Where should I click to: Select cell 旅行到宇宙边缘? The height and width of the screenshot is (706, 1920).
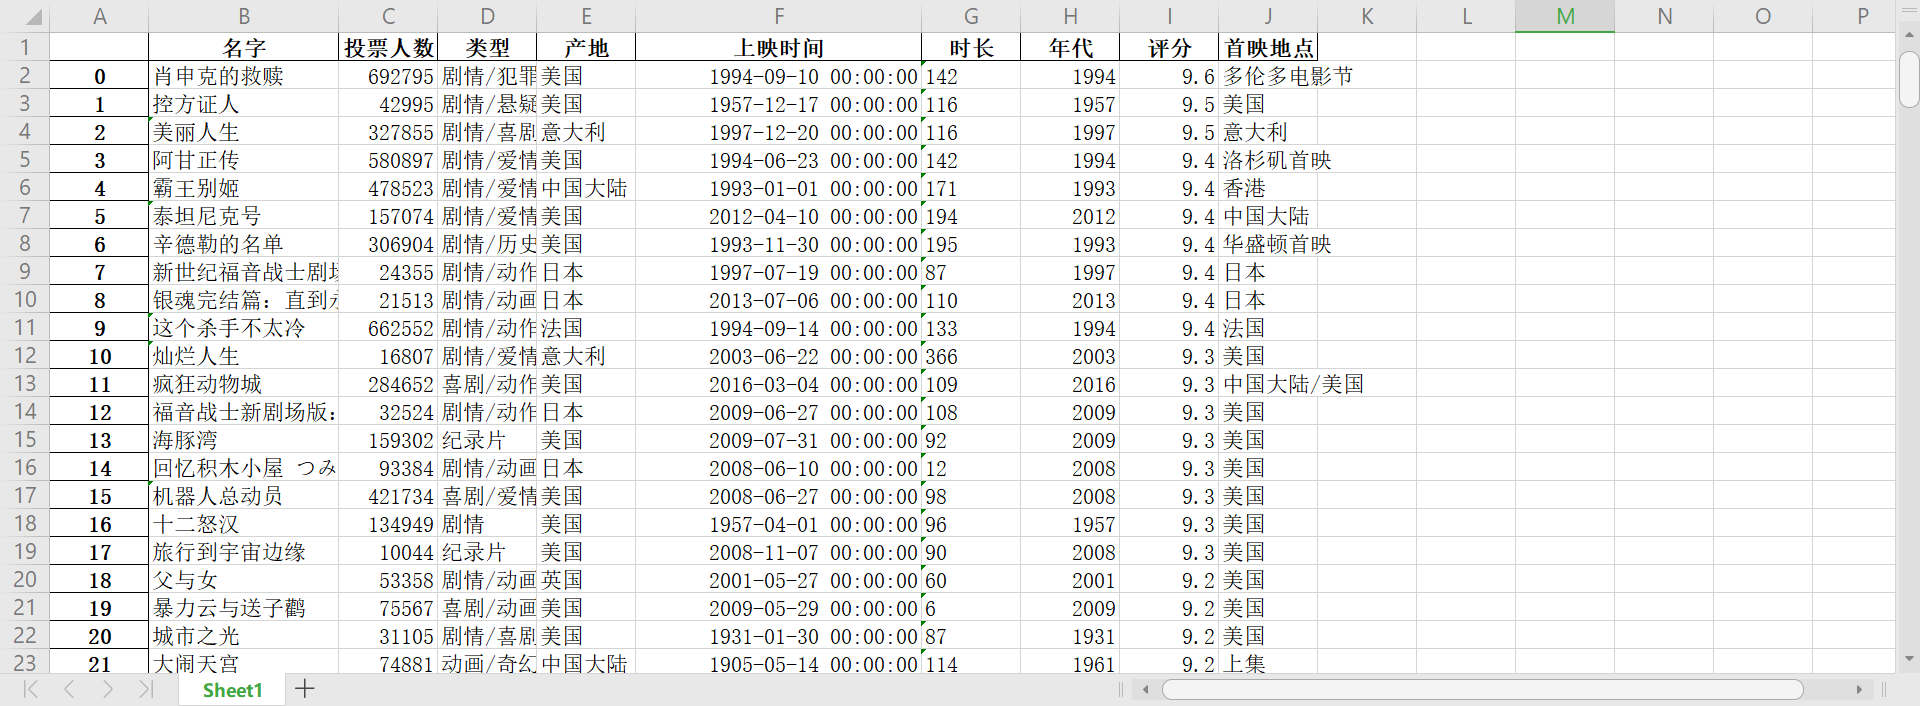coord(244,552)
